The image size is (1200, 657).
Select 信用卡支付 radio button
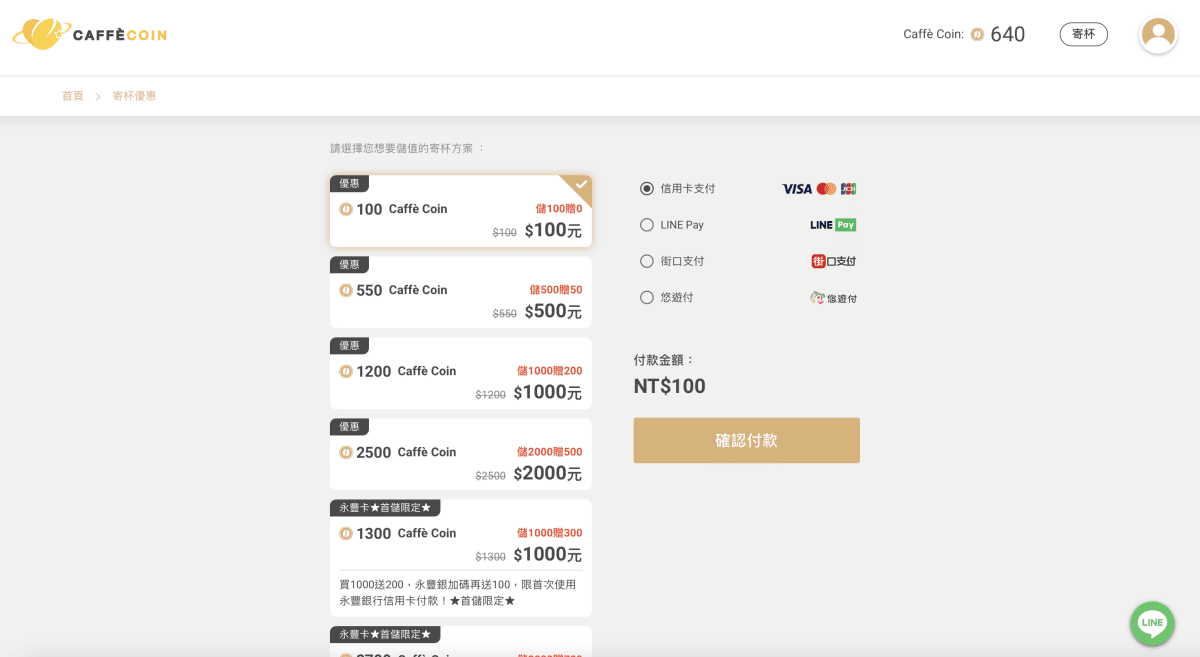[x=647, y=189]
